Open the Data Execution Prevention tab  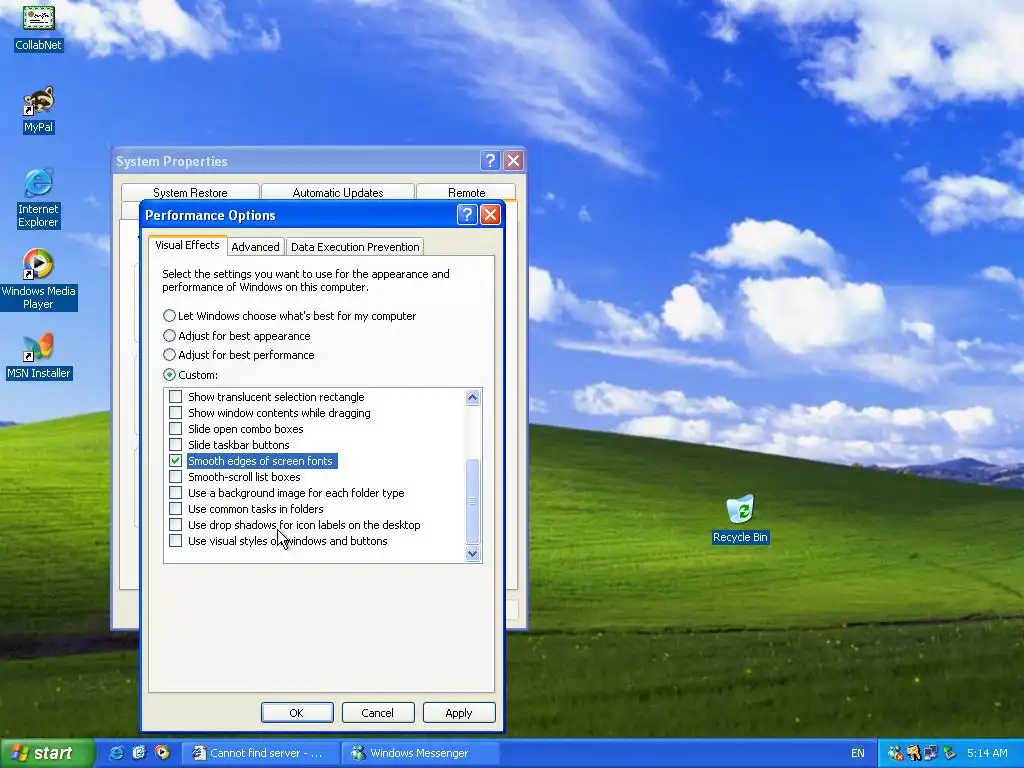(x=355, y=247)
